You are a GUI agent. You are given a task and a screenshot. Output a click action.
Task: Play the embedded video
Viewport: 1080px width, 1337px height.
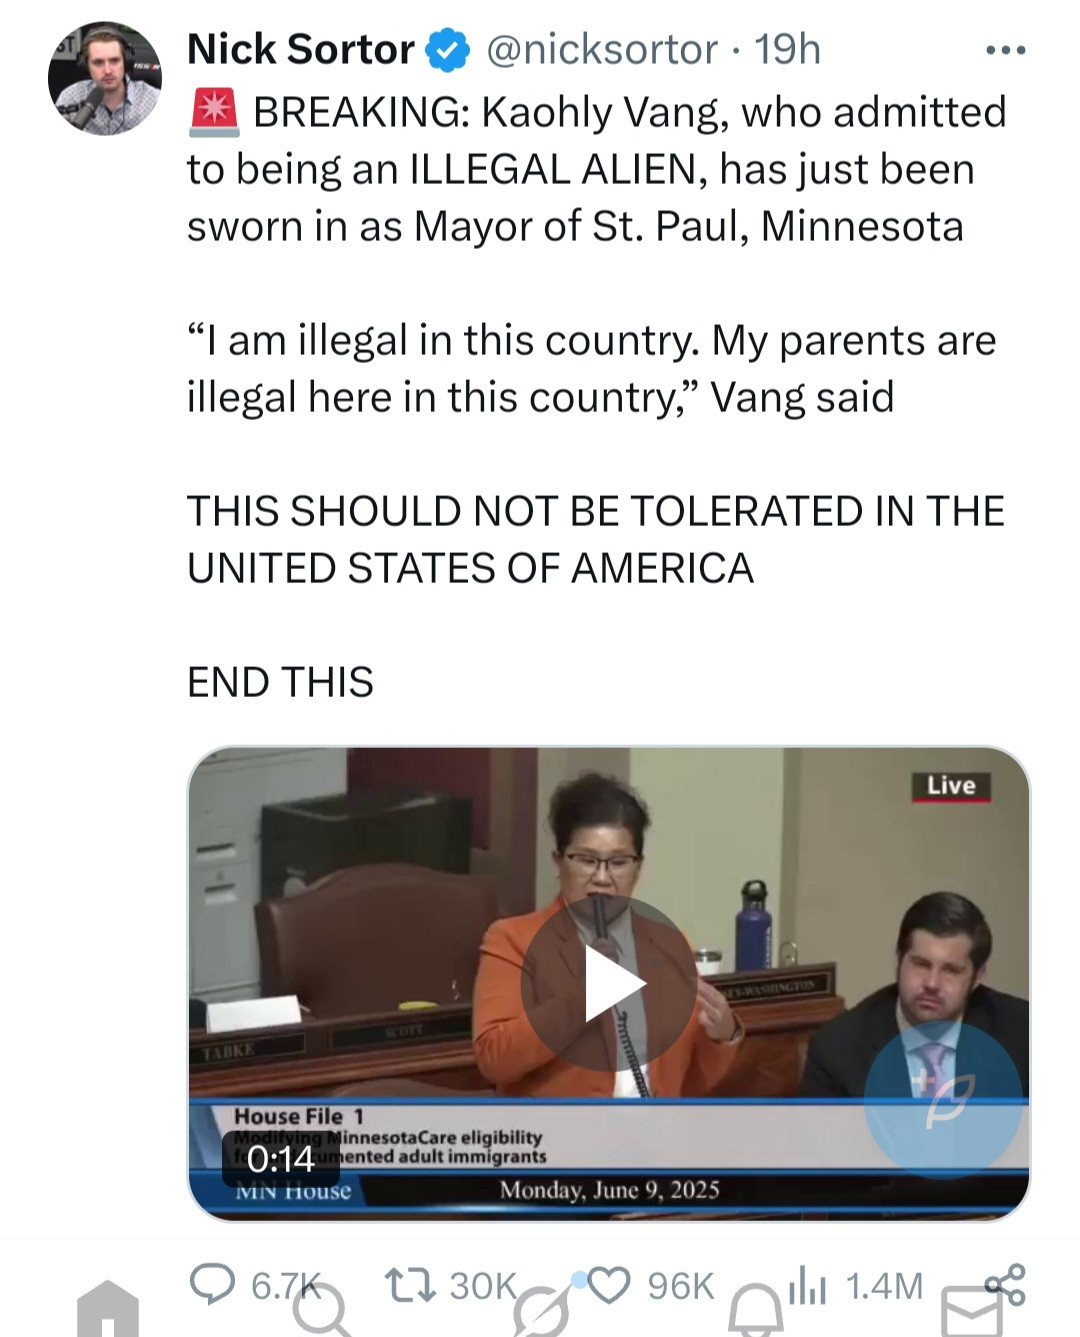(609, 983)
